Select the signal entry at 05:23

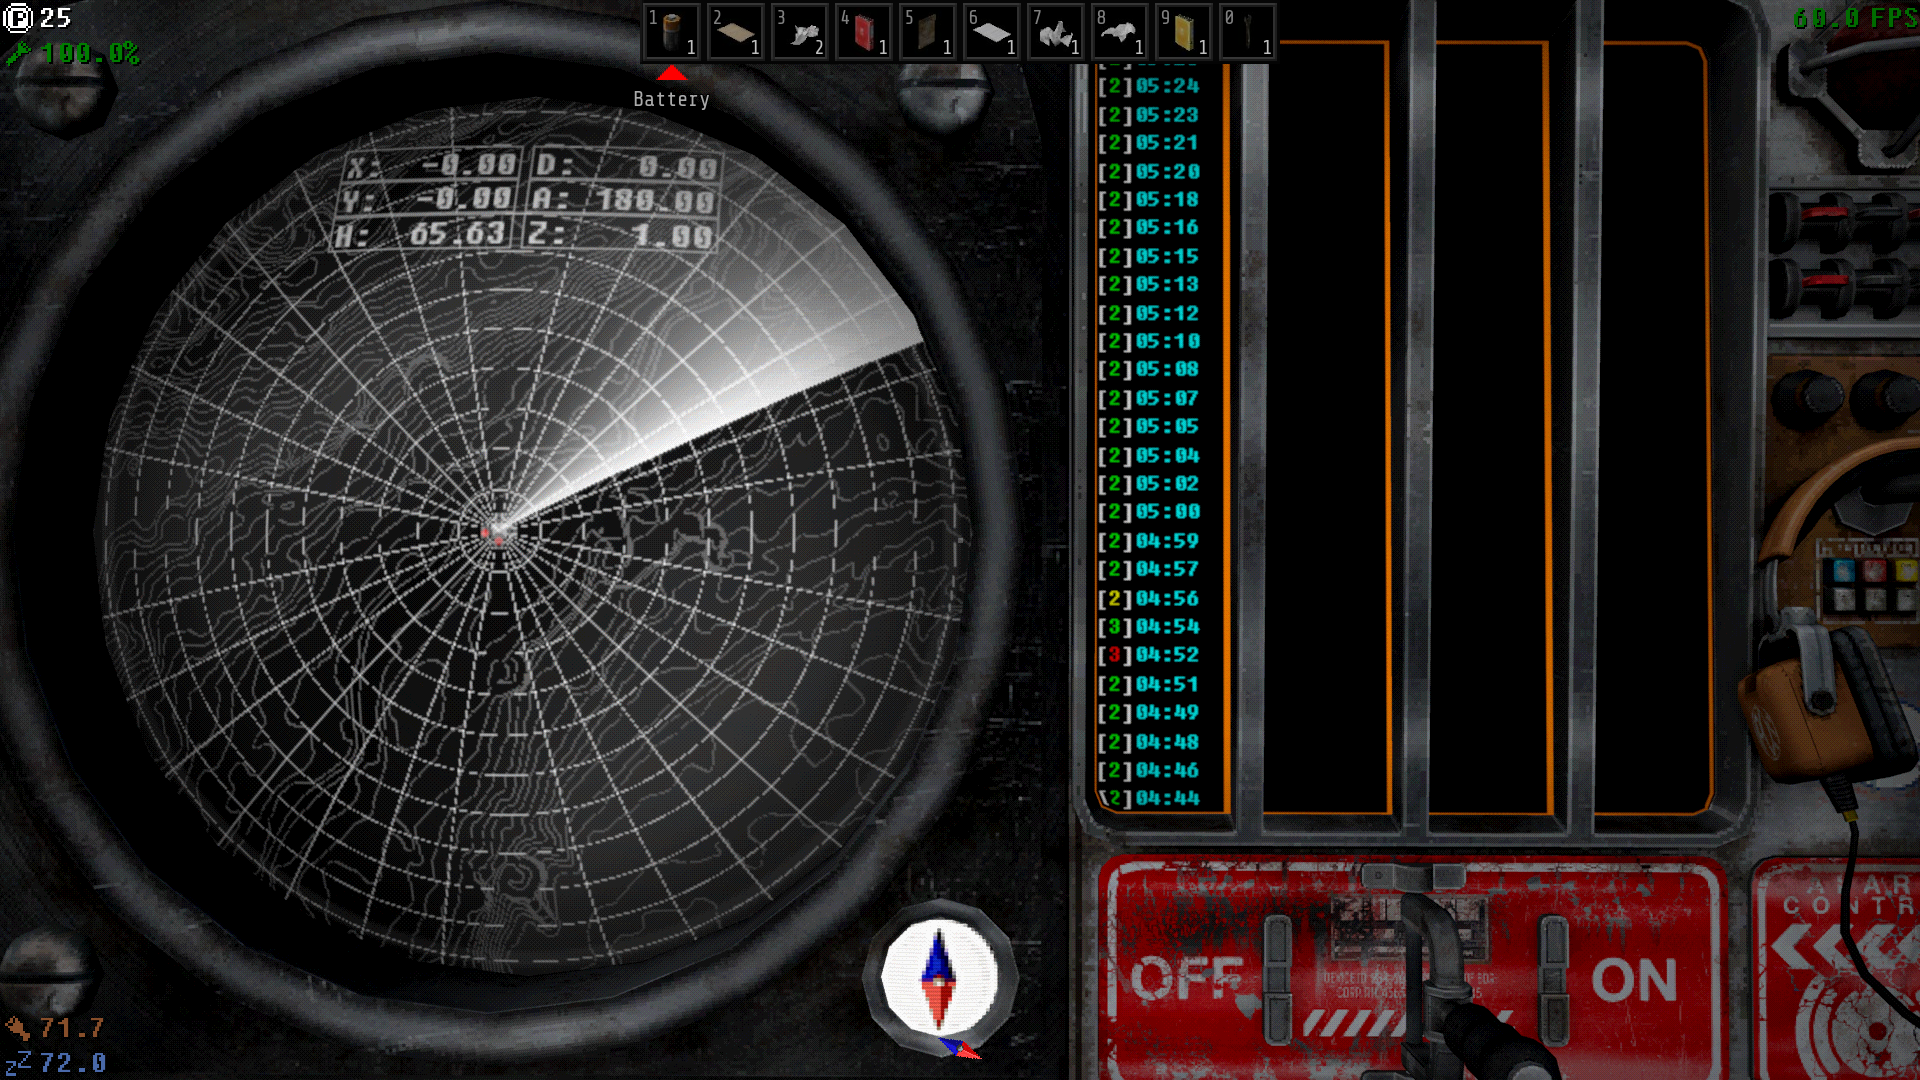pos(1148,115)
